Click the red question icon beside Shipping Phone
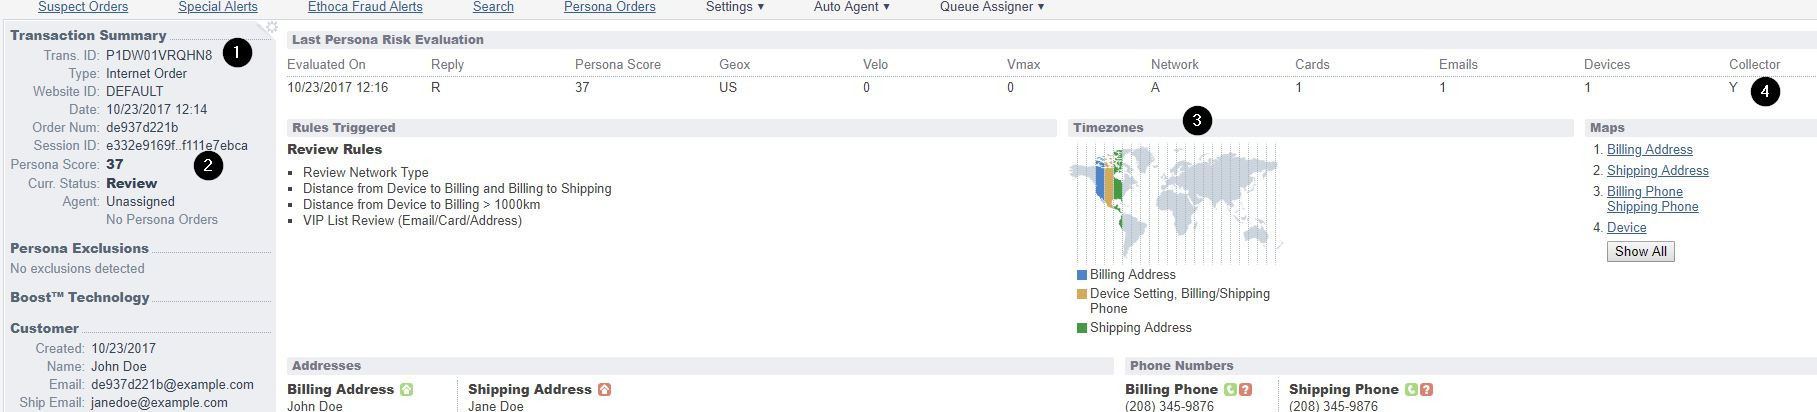 click(1426, 389)
